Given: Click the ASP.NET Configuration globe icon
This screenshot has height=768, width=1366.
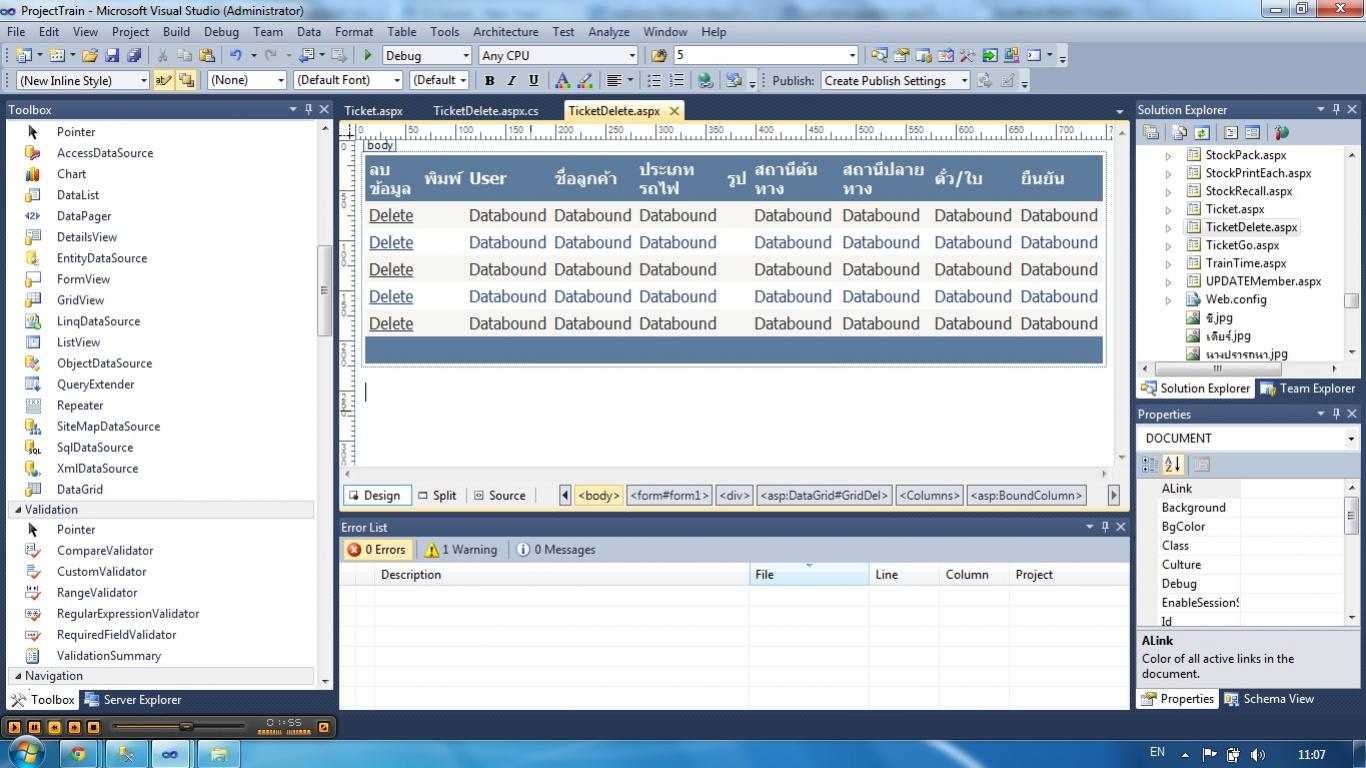Looking at the screenshot, I should (x=1282, y=132).
